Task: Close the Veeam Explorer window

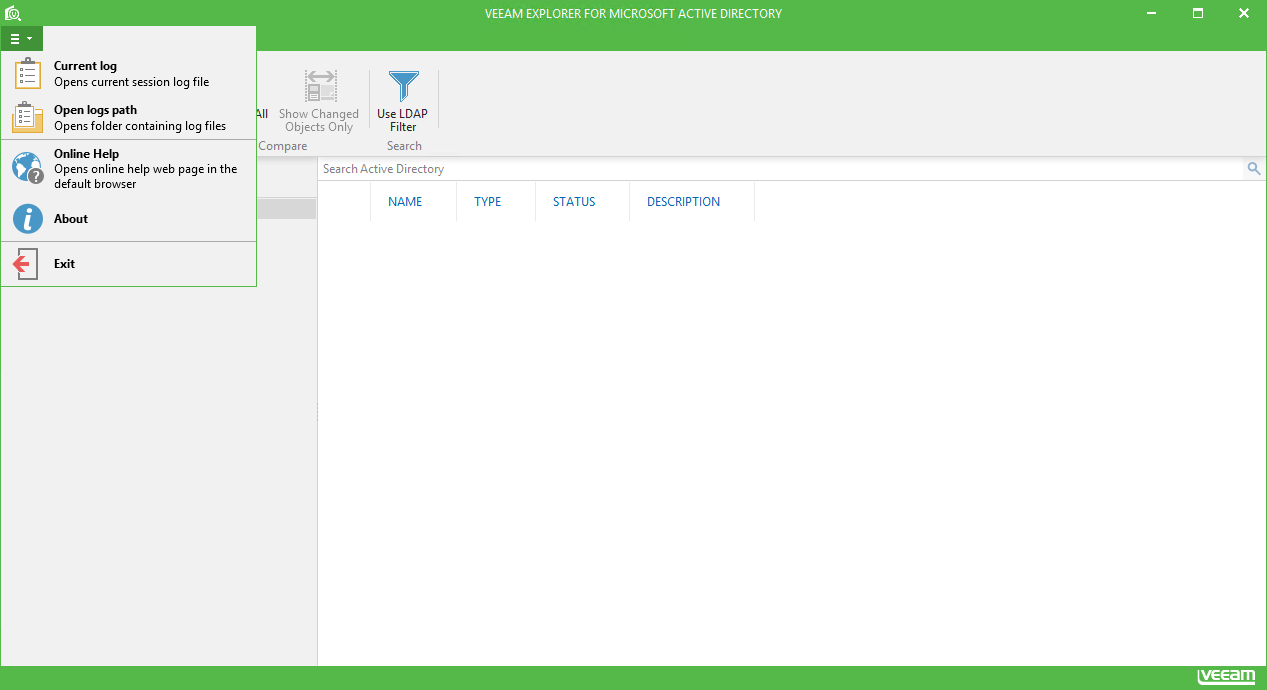Action: point(1244,13)
